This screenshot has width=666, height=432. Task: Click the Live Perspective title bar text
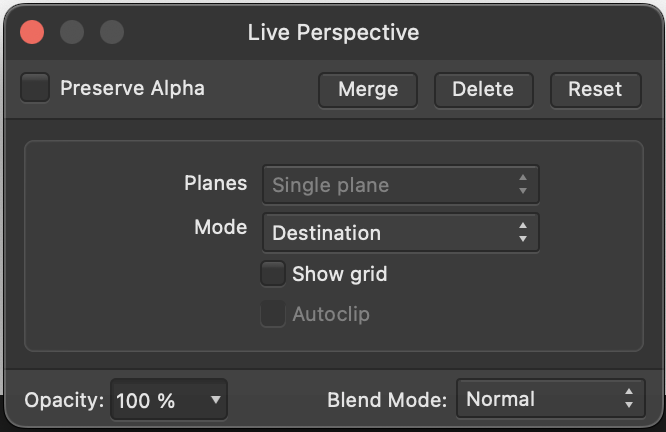pyautogui.click(x=333, y=32)
